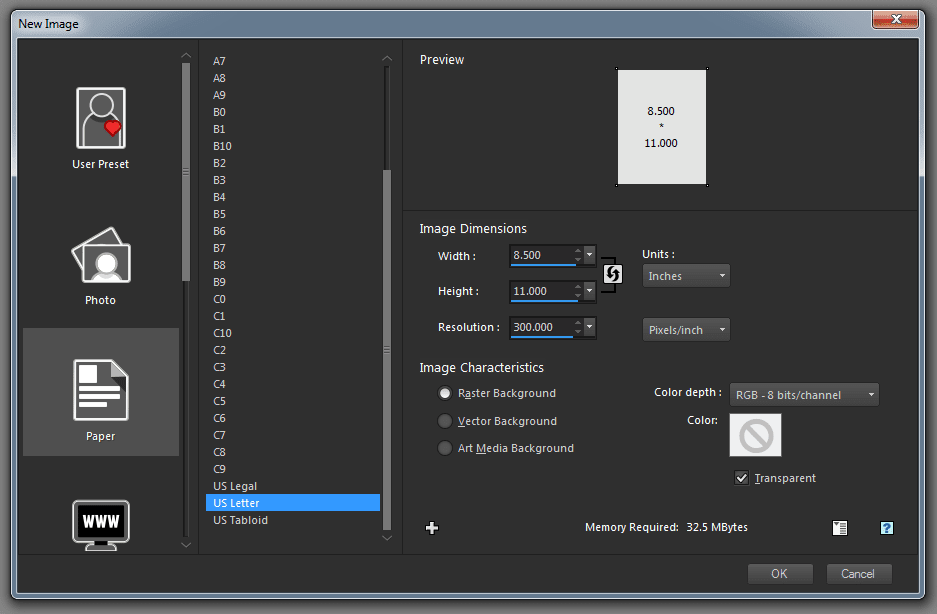The width and height of the screenshot is (937, 614).
Task: Expand the Pixels/inch resolution units dropdown
Action: click(x=686, y=330)
